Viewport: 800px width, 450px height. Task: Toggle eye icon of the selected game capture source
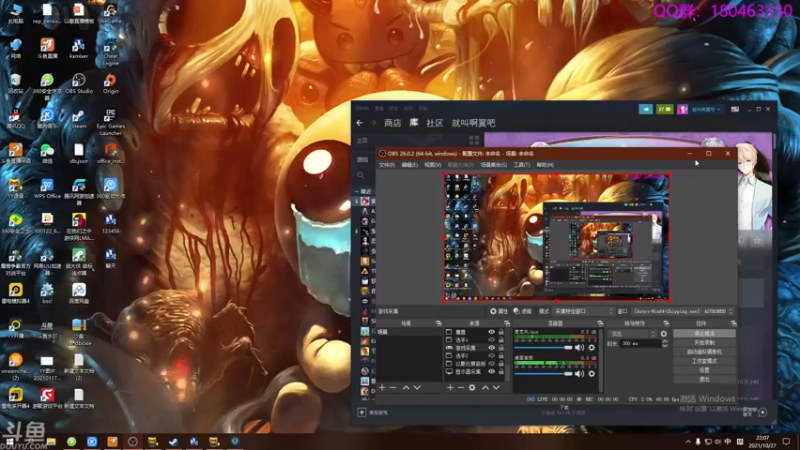(491, 348)
